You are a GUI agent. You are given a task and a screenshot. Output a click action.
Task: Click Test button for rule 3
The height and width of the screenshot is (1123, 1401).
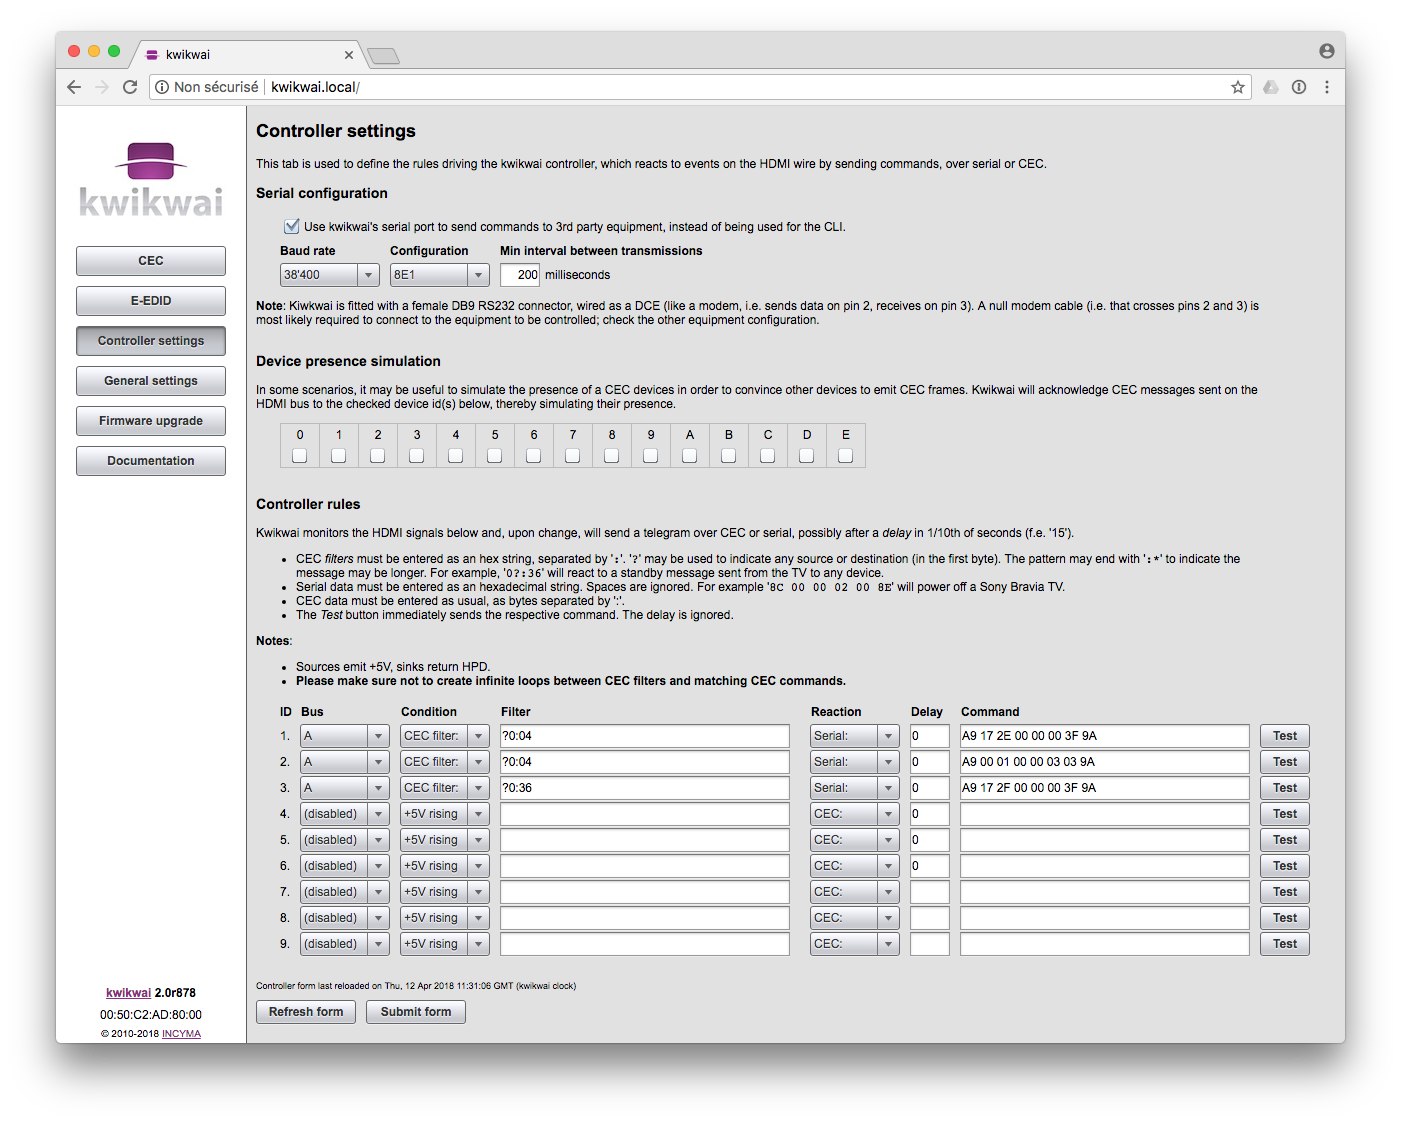[1285, 788]
